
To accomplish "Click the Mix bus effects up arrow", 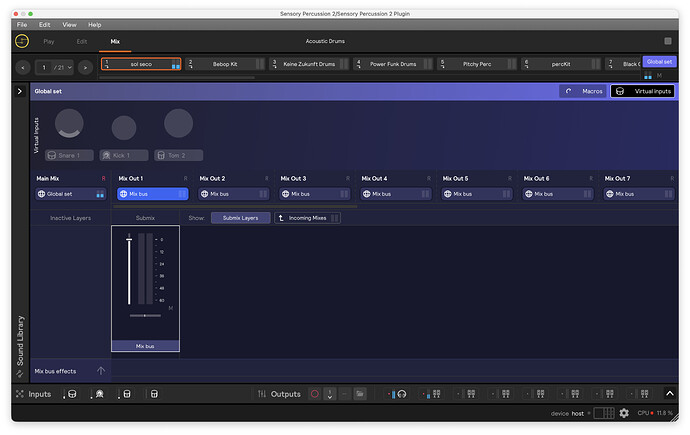I will 101,371.
